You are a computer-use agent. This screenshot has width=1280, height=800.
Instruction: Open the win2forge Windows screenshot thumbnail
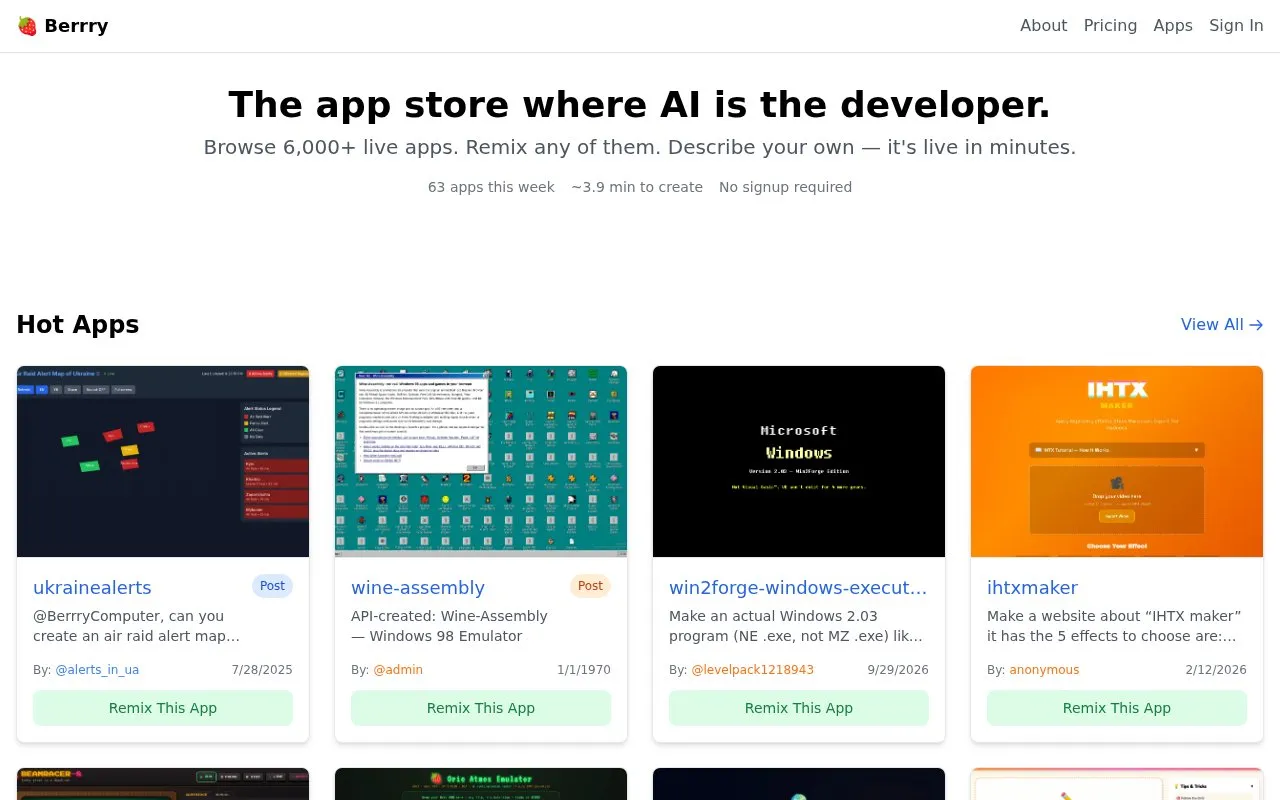(x=799, y=461)
